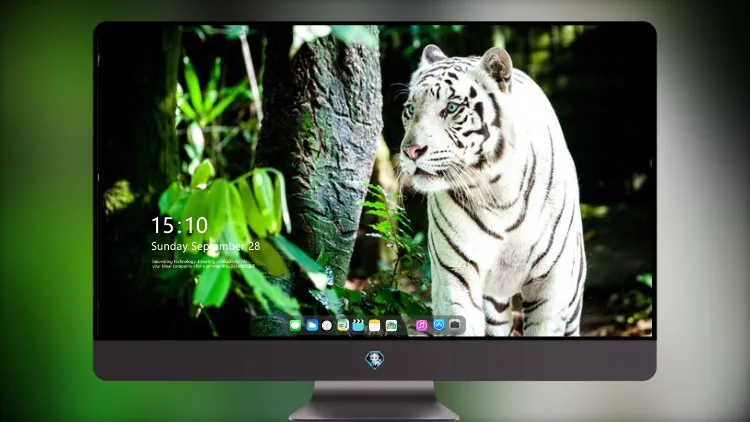Open the pink Music app in dock
This screenshot has height=422, width=750.
click(421, 326)
